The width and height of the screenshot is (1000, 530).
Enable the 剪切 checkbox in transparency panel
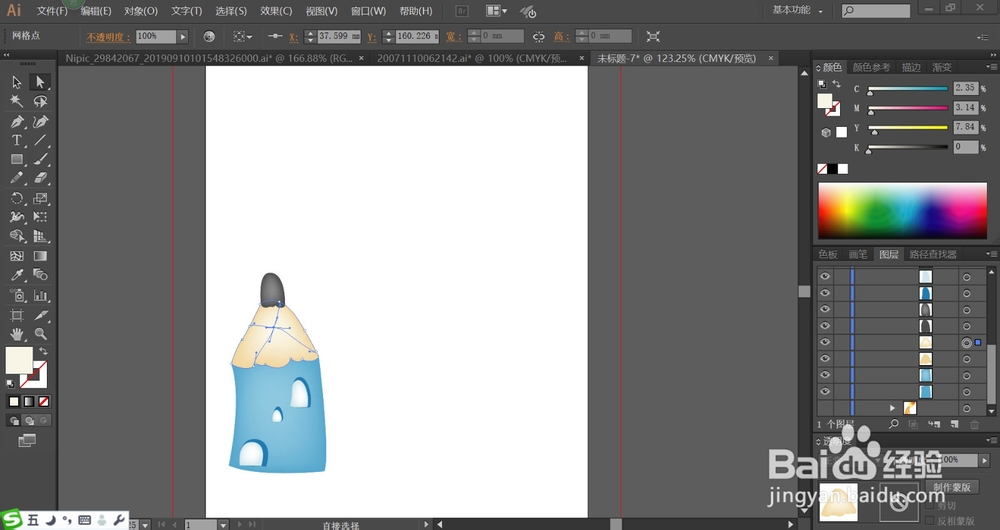click(x=929, y=506)
